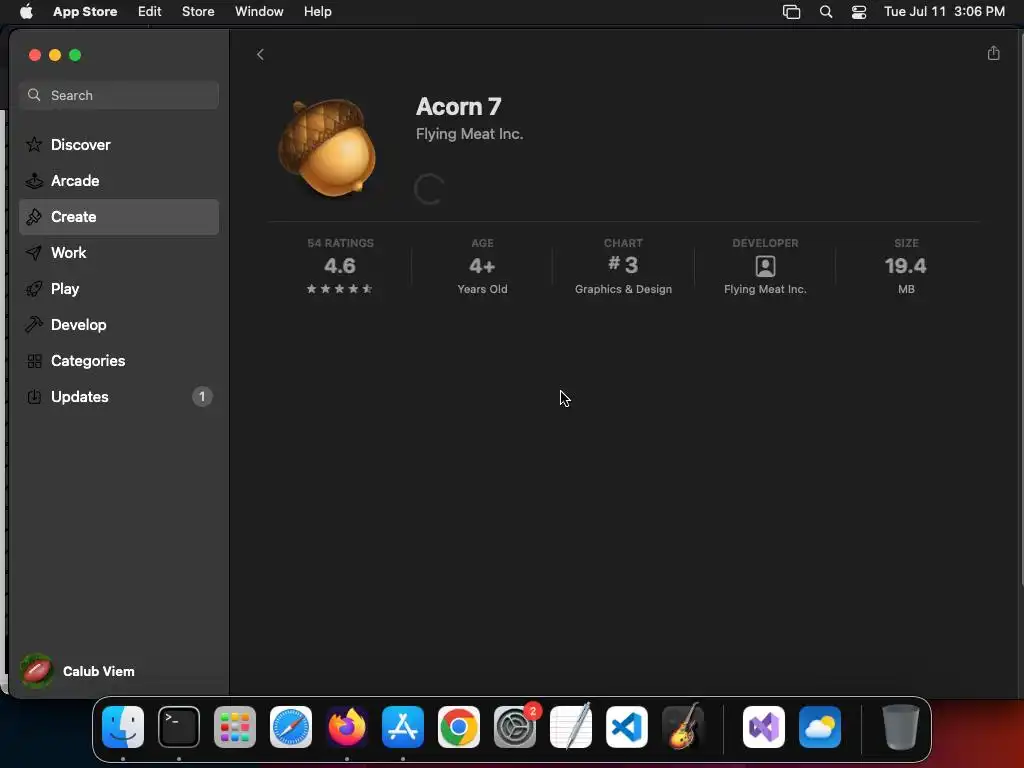Click the Play rocket icon
1024x768 pixels.
pyautogui.click(x=34, y=289)
